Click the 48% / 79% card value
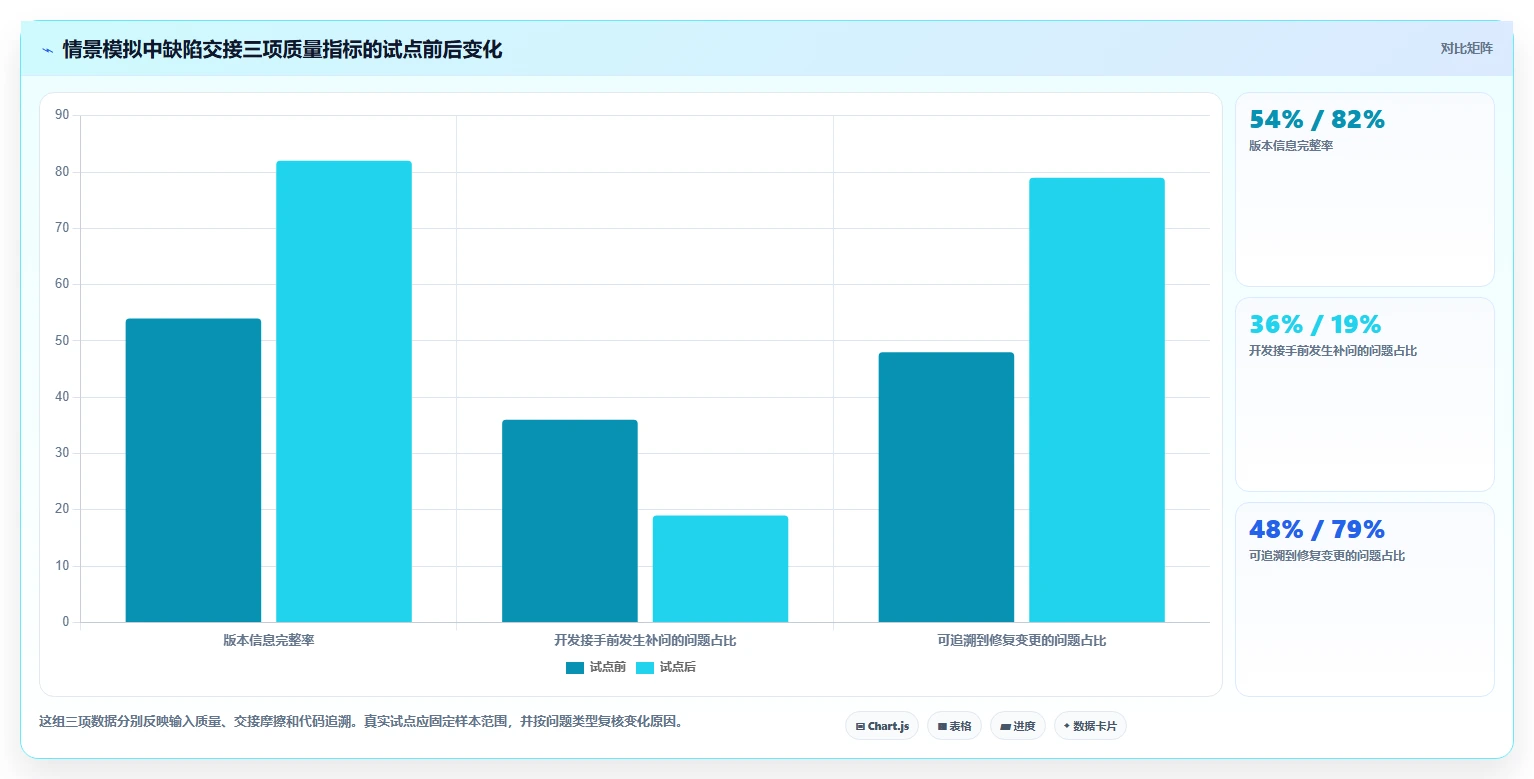1534x779 pixels. click(x=1317, y=530)
